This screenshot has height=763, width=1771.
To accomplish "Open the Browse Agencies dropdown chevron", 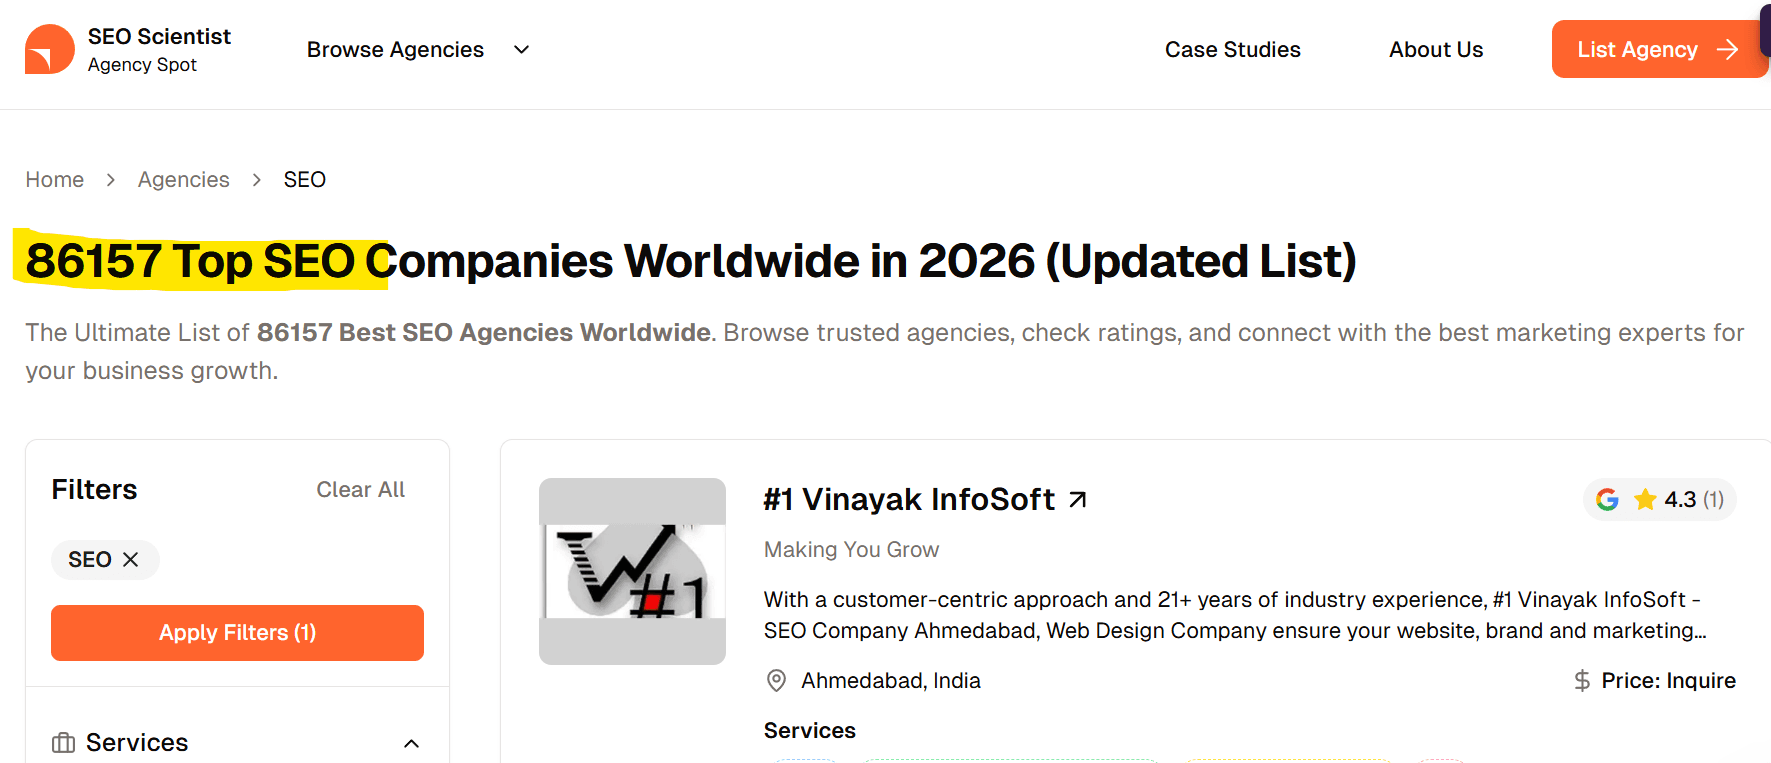I will click(x=521, y=50).
